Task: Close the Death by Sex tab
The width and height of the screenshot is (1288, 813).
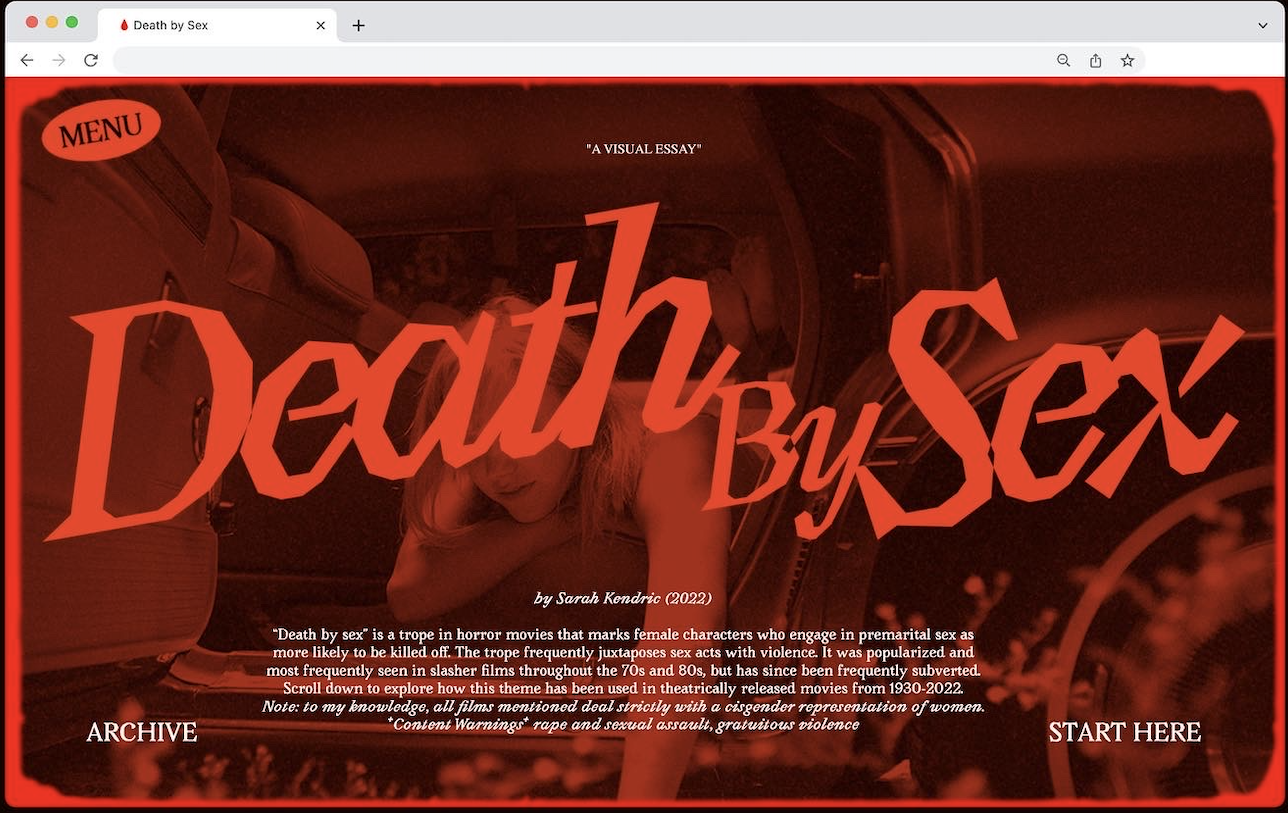Action: click(x=321, y=25)
